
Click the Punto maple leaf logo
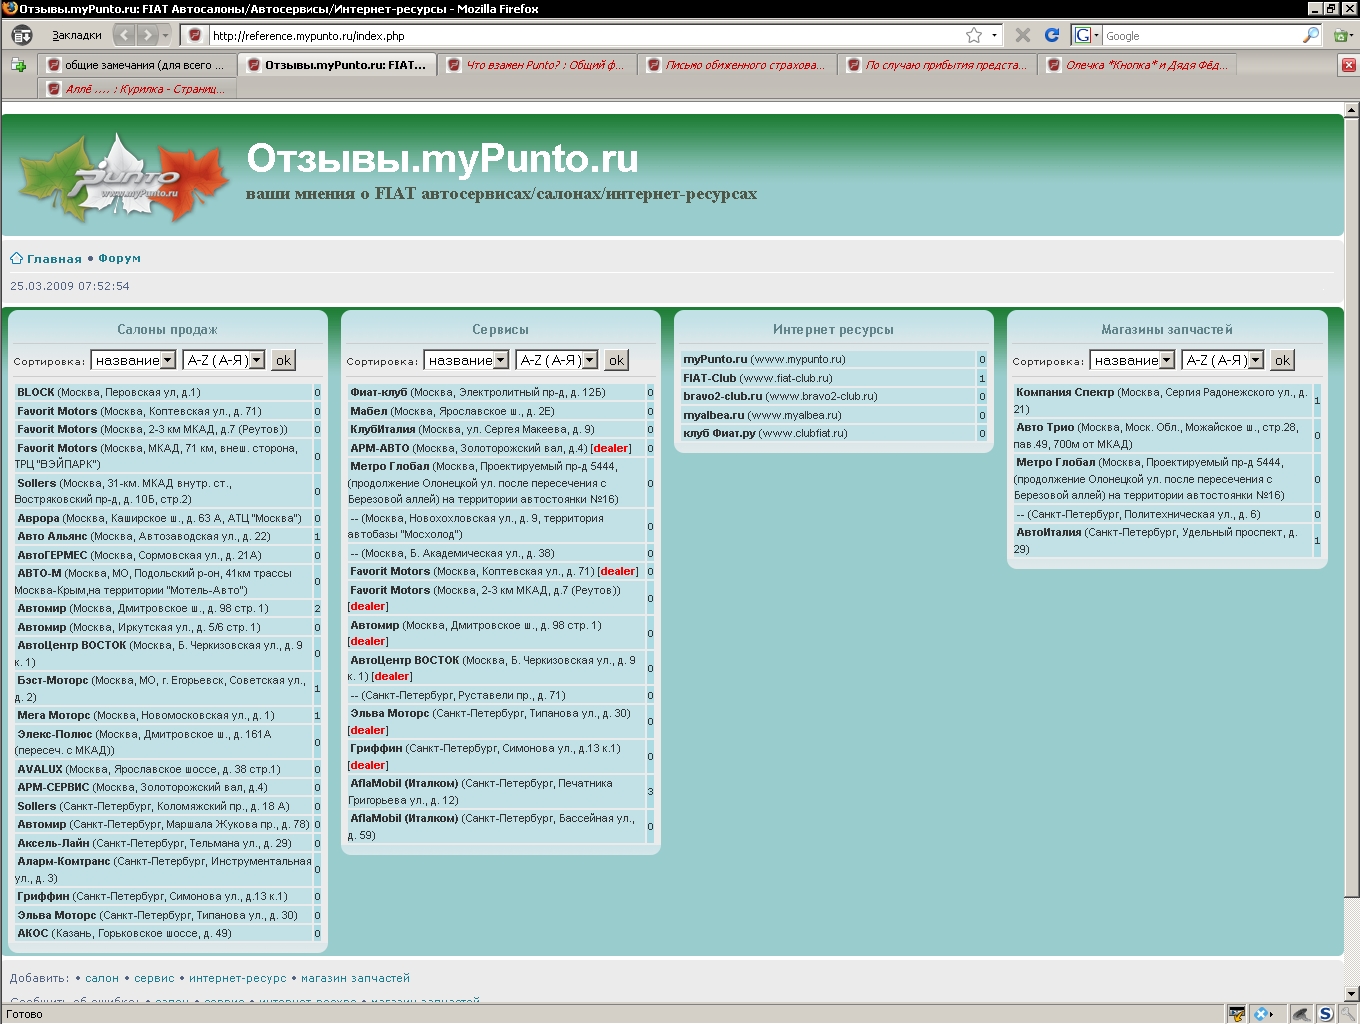coord(125,177)
